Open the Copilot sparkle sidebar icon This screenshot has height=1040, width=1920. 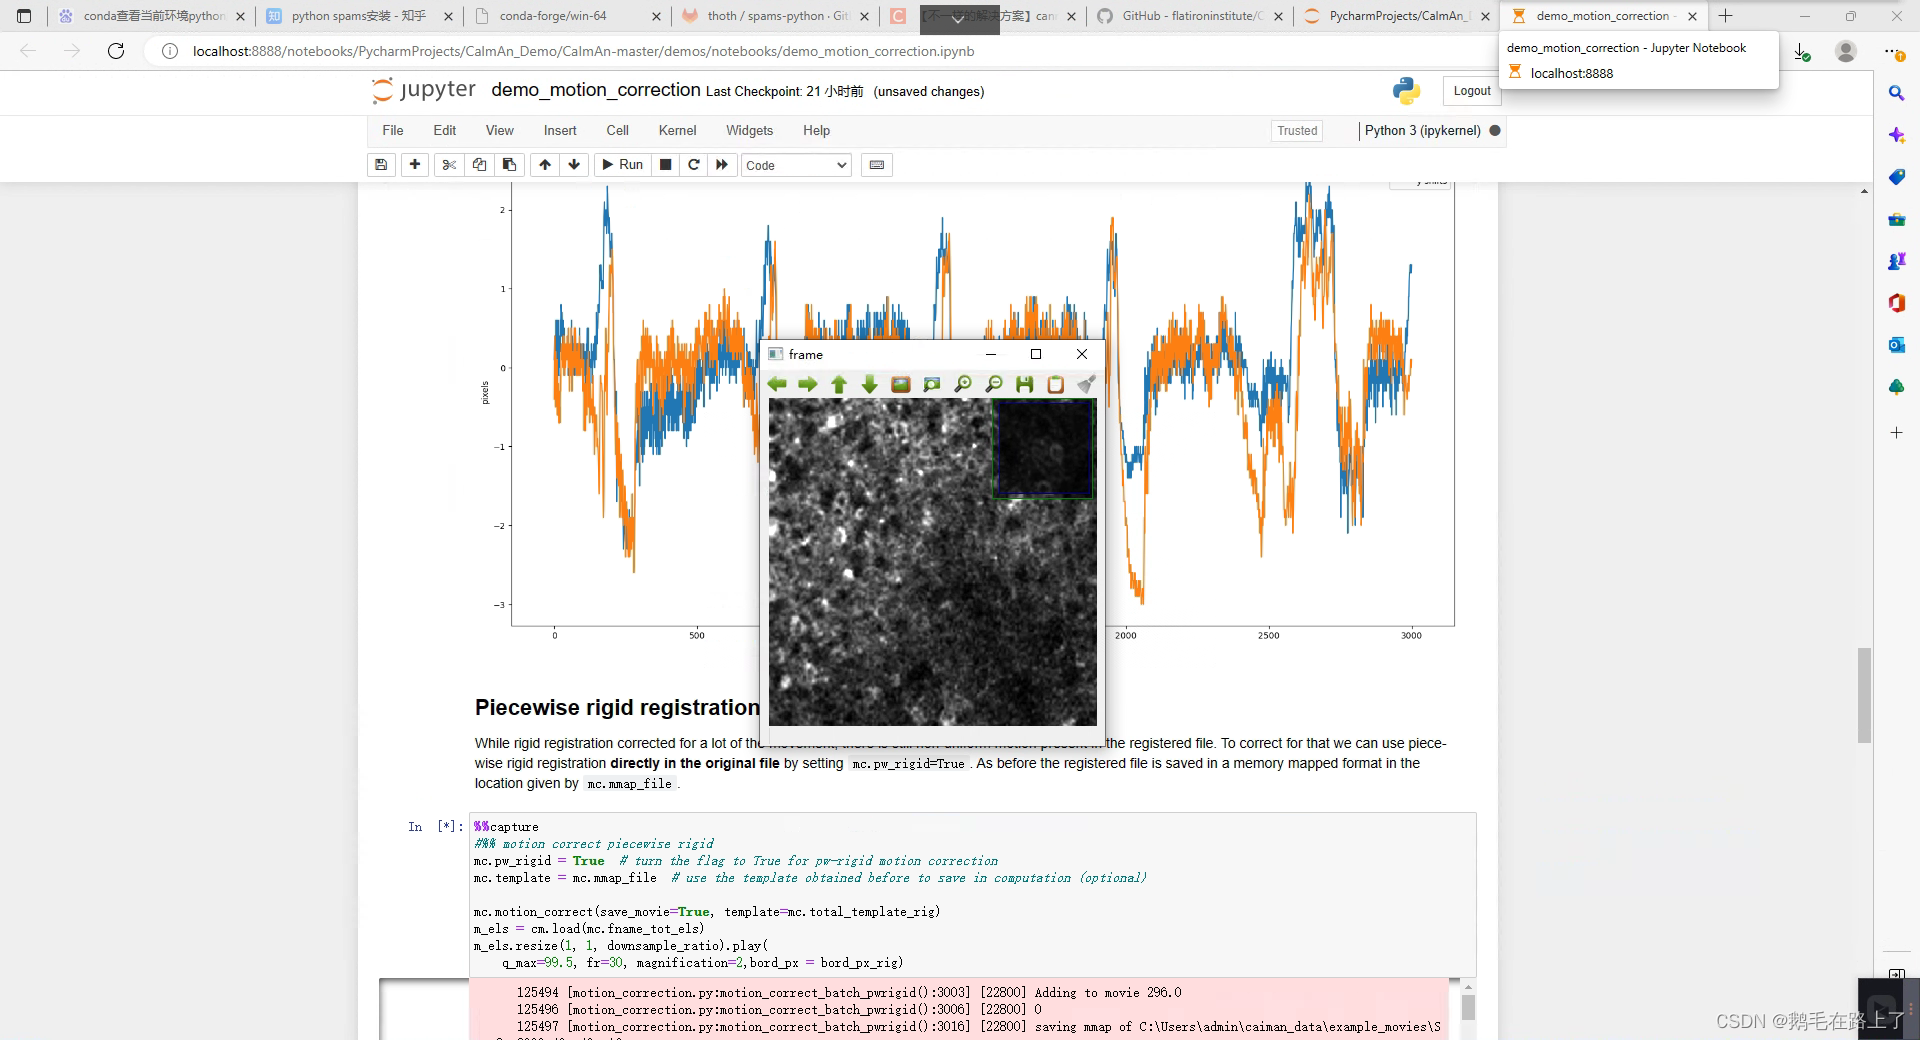[1896, 135]
